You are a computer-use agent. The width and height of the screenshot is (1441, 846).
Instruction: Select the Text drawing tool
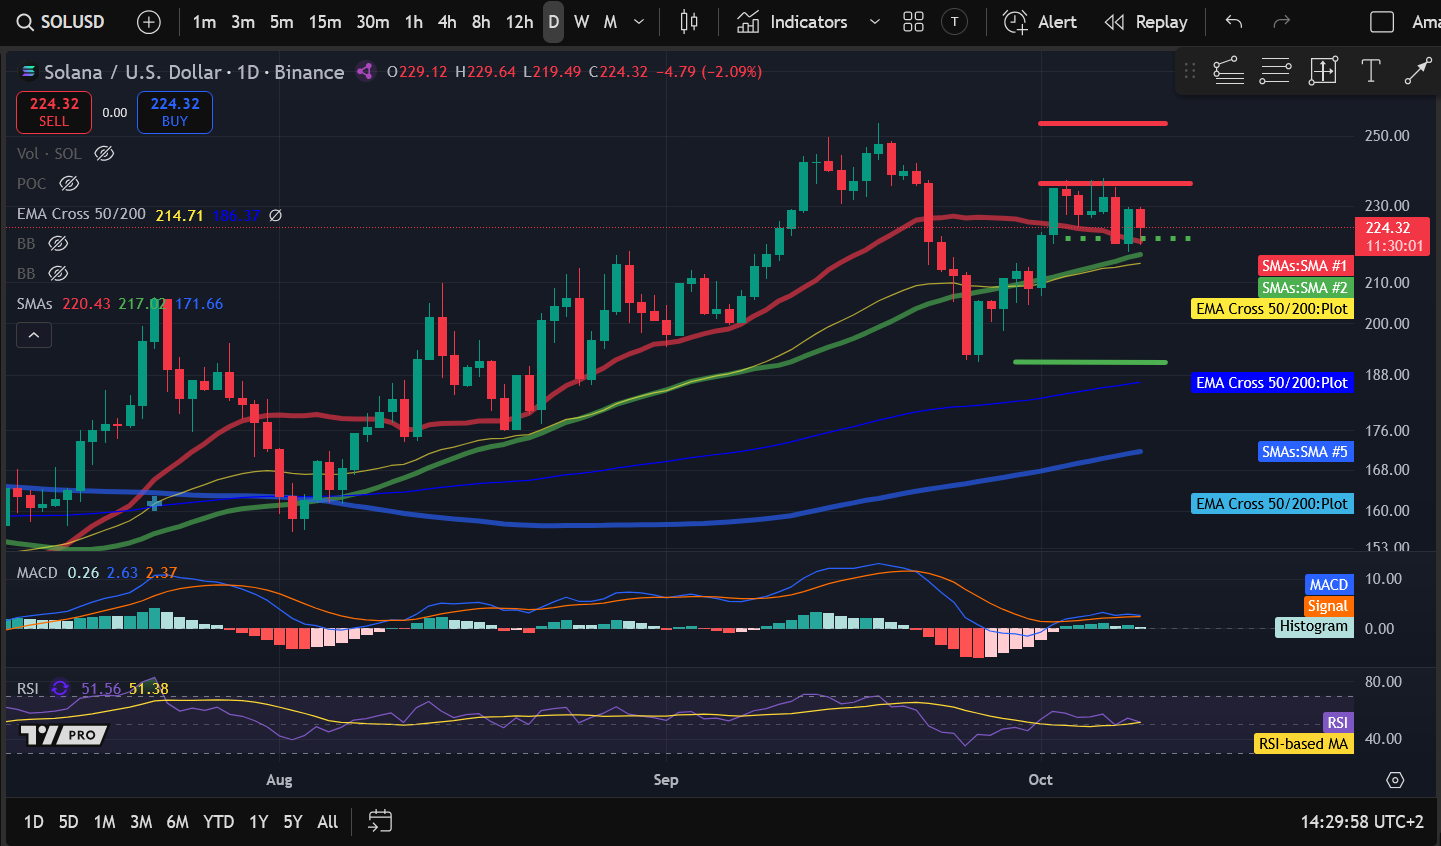pyautogui.click(x=1371, y=71)
